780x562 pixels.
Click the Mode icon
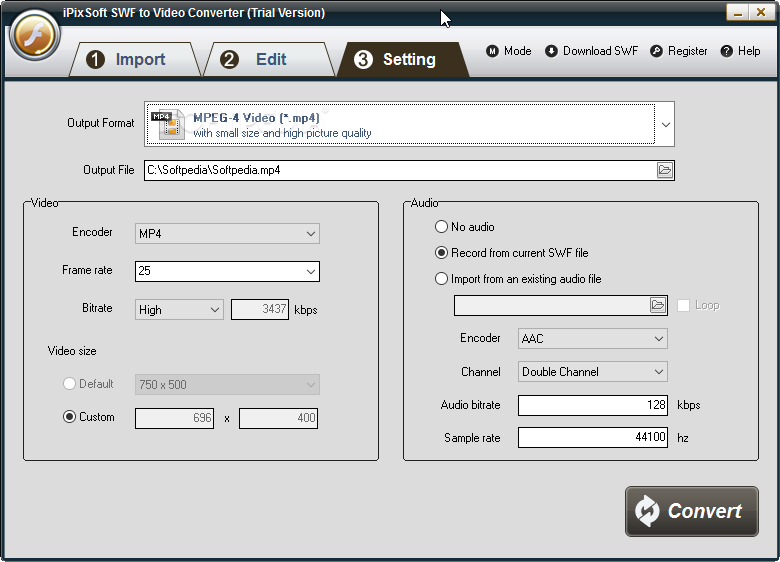click(x=492, y=51)
